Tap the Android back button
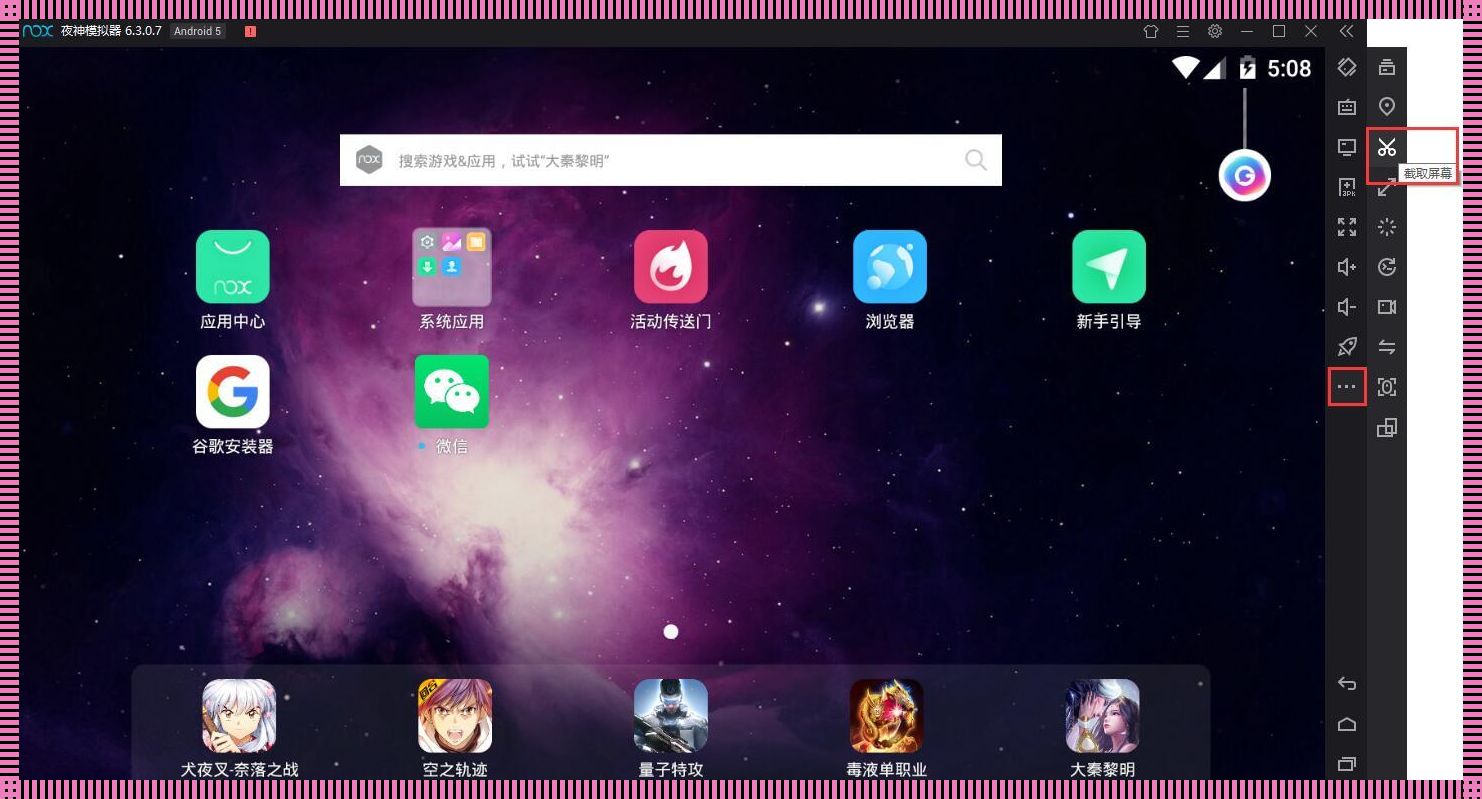 1347,684
